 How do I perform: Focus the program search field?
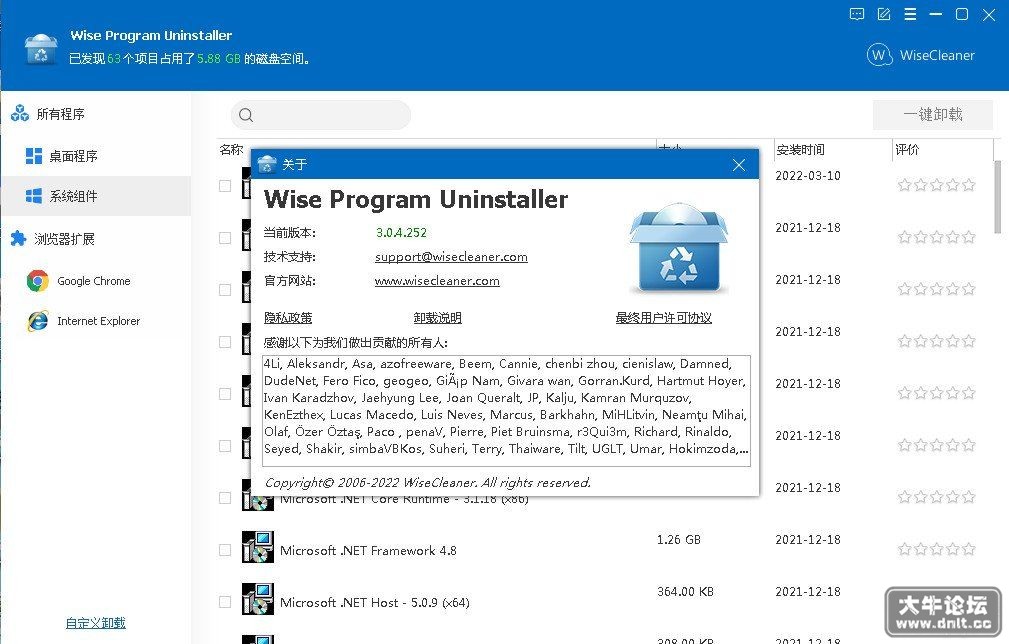(x=320, y=115)
